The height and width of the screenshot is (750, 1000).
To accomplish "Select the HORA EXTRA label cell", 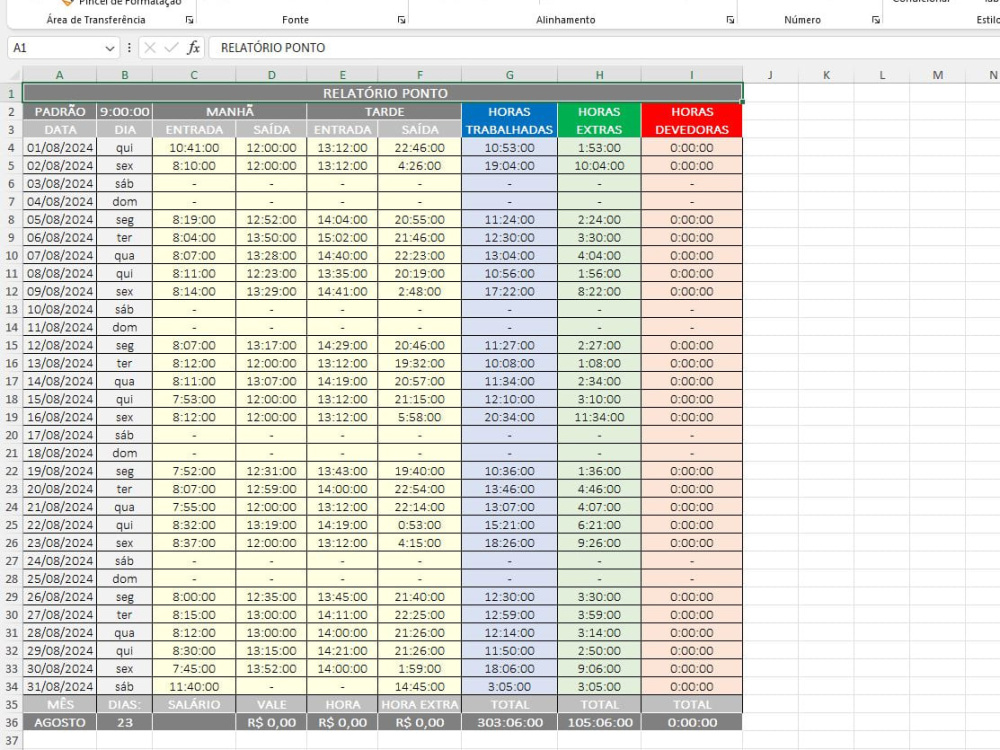I will [x=419, y=705].
